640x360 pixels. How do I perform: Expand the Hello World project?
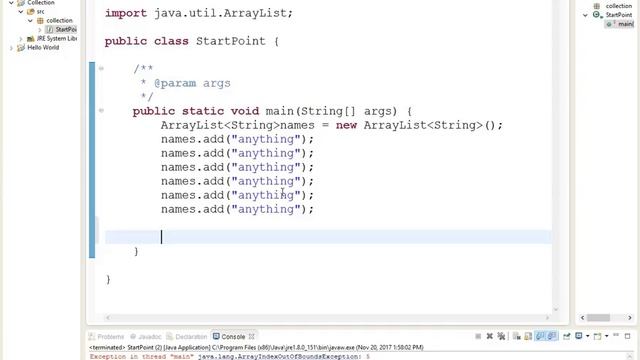[11, 48]
